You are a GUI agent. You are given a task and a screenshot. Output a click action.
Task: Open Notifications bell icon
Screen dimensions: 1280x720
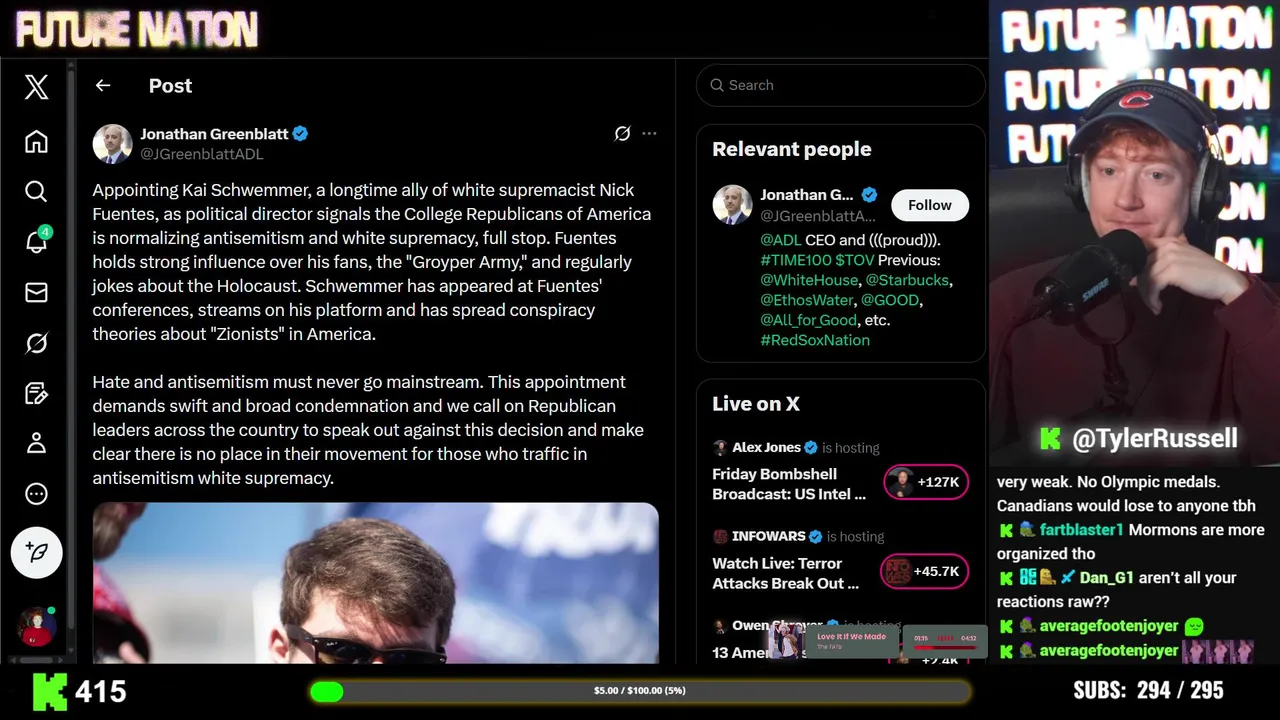coord(36,241)
